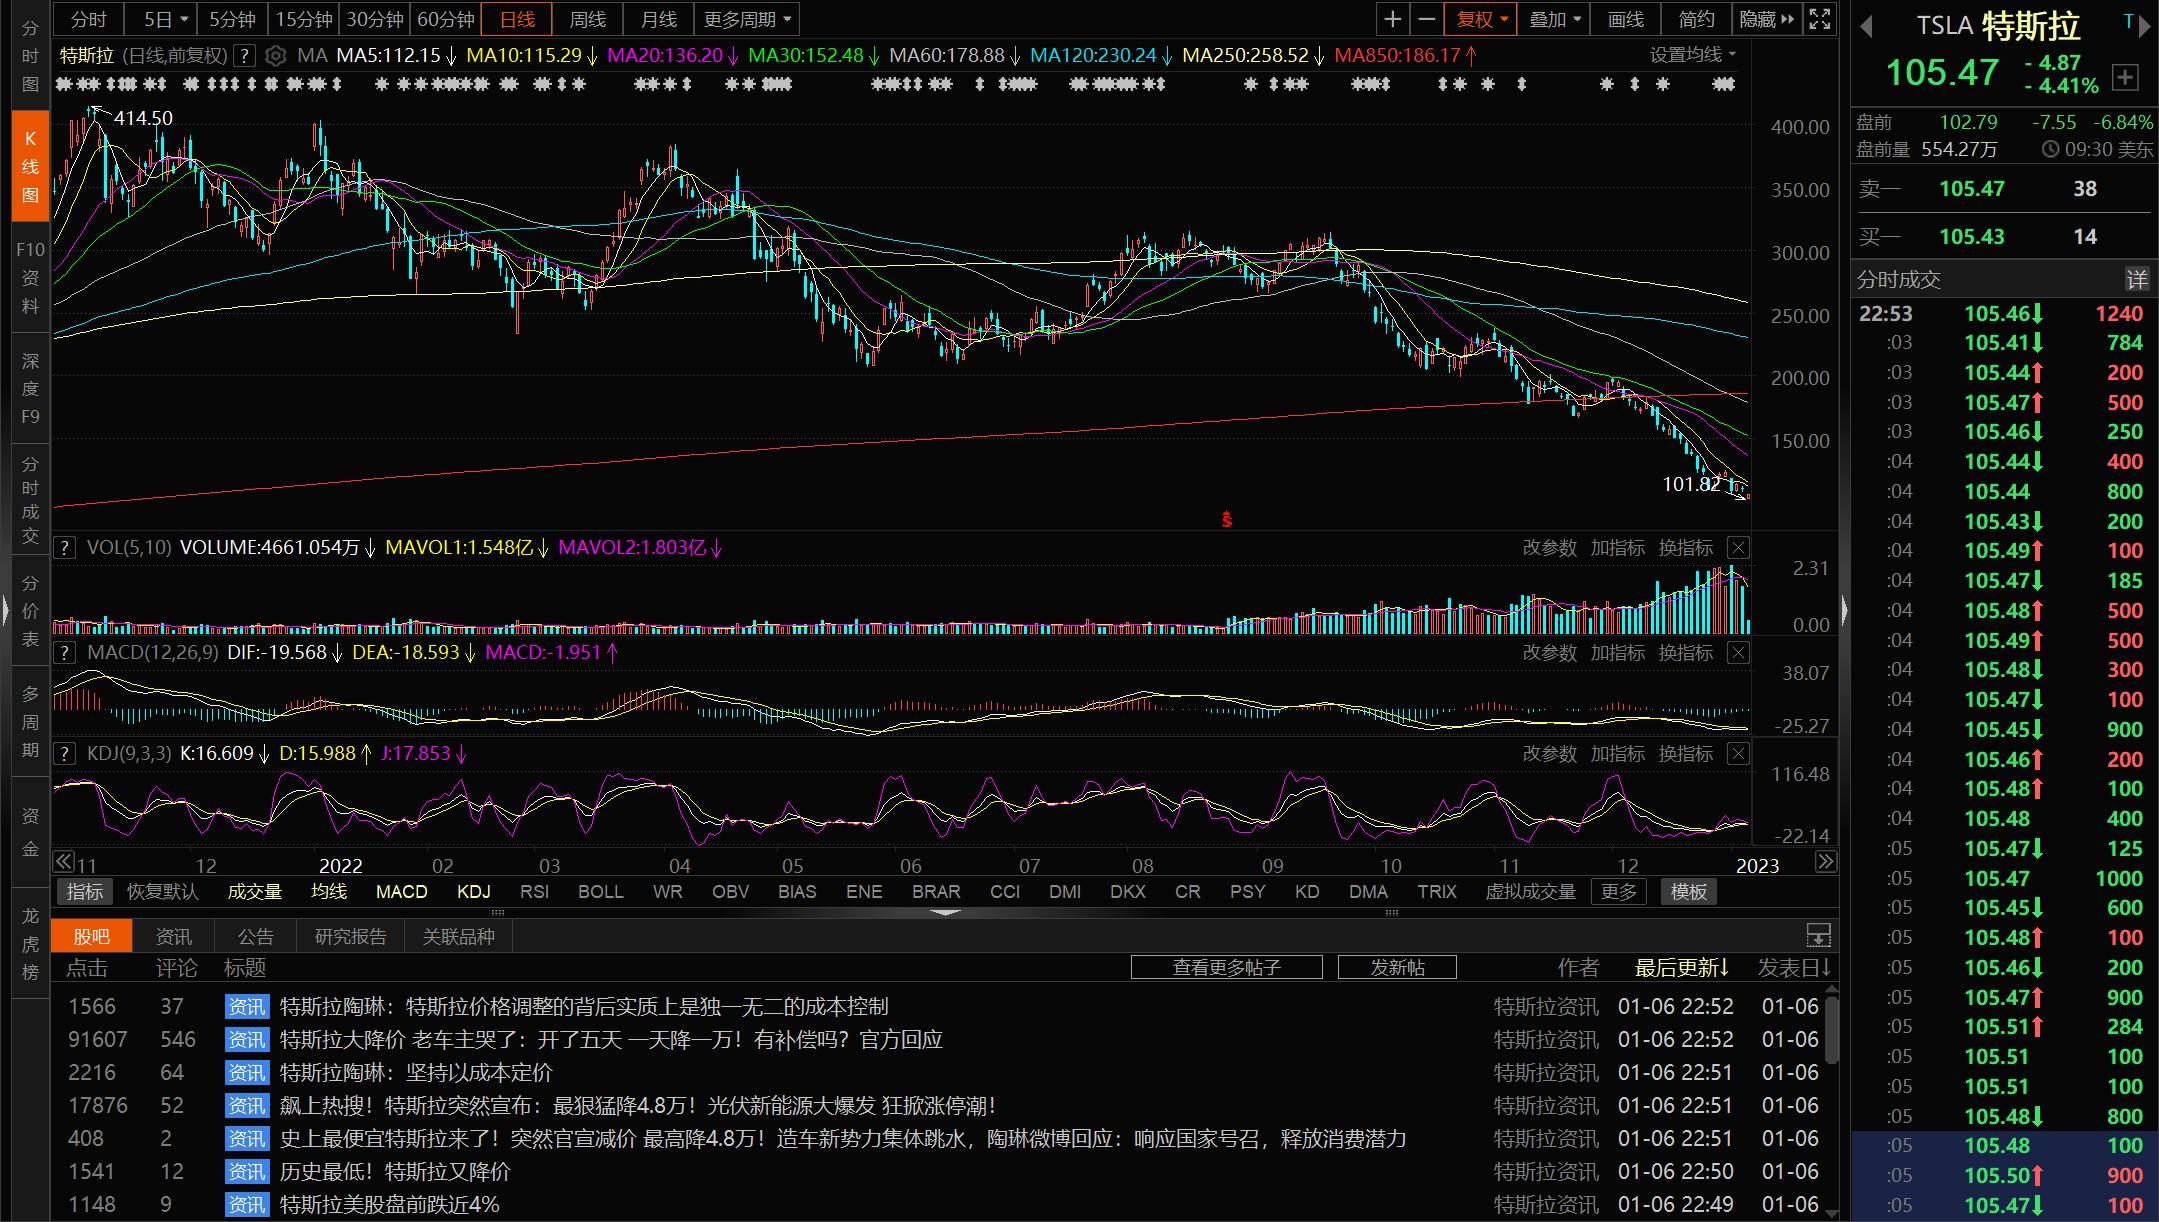The height and width of the screenshot is (1222, 2159).
Task: Click the red dividend $ marker on chart
Action: 1227,520
